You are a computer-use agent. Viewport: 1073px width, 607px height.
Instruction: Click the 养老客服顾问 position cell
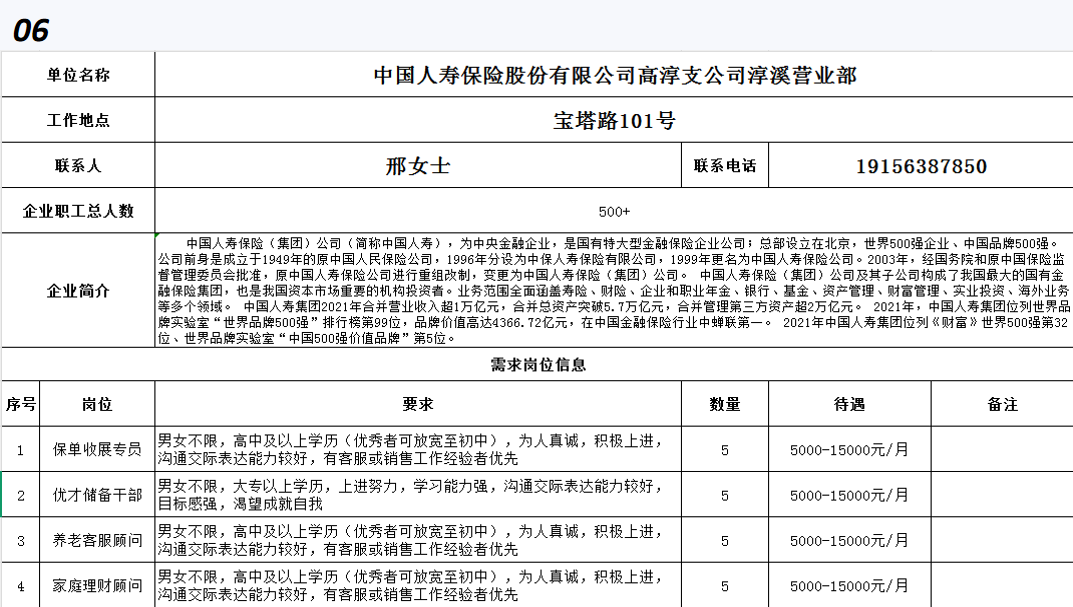[x=97, y=541]
